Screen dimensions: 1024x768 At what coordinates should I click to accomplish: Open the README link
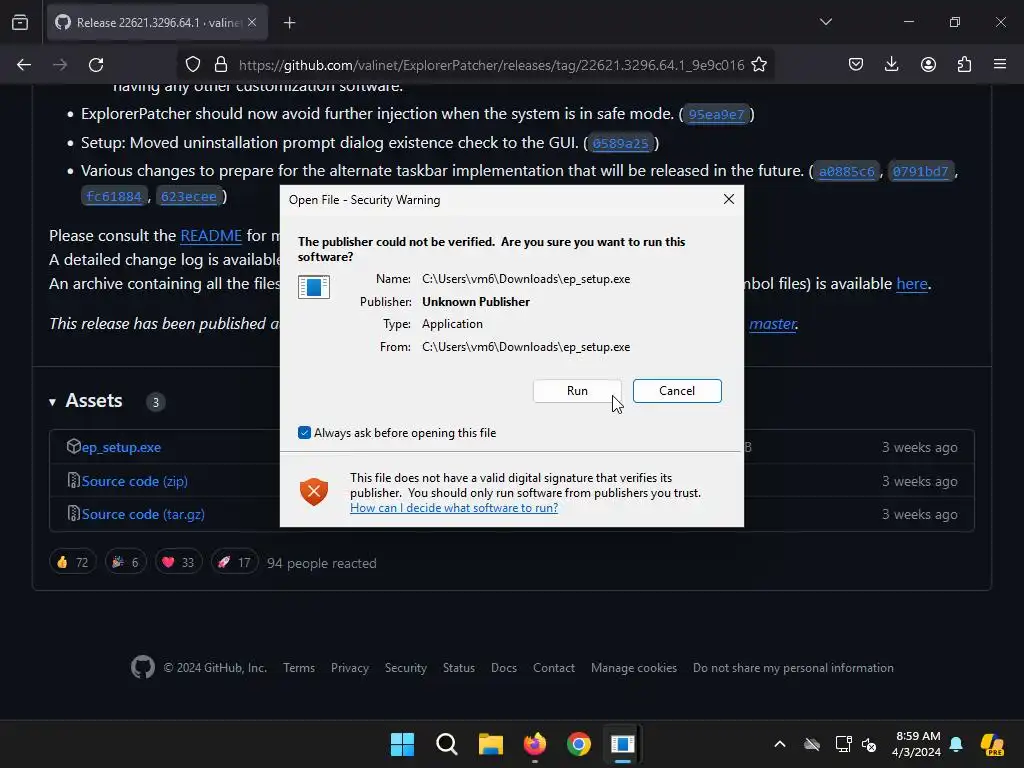211,235
